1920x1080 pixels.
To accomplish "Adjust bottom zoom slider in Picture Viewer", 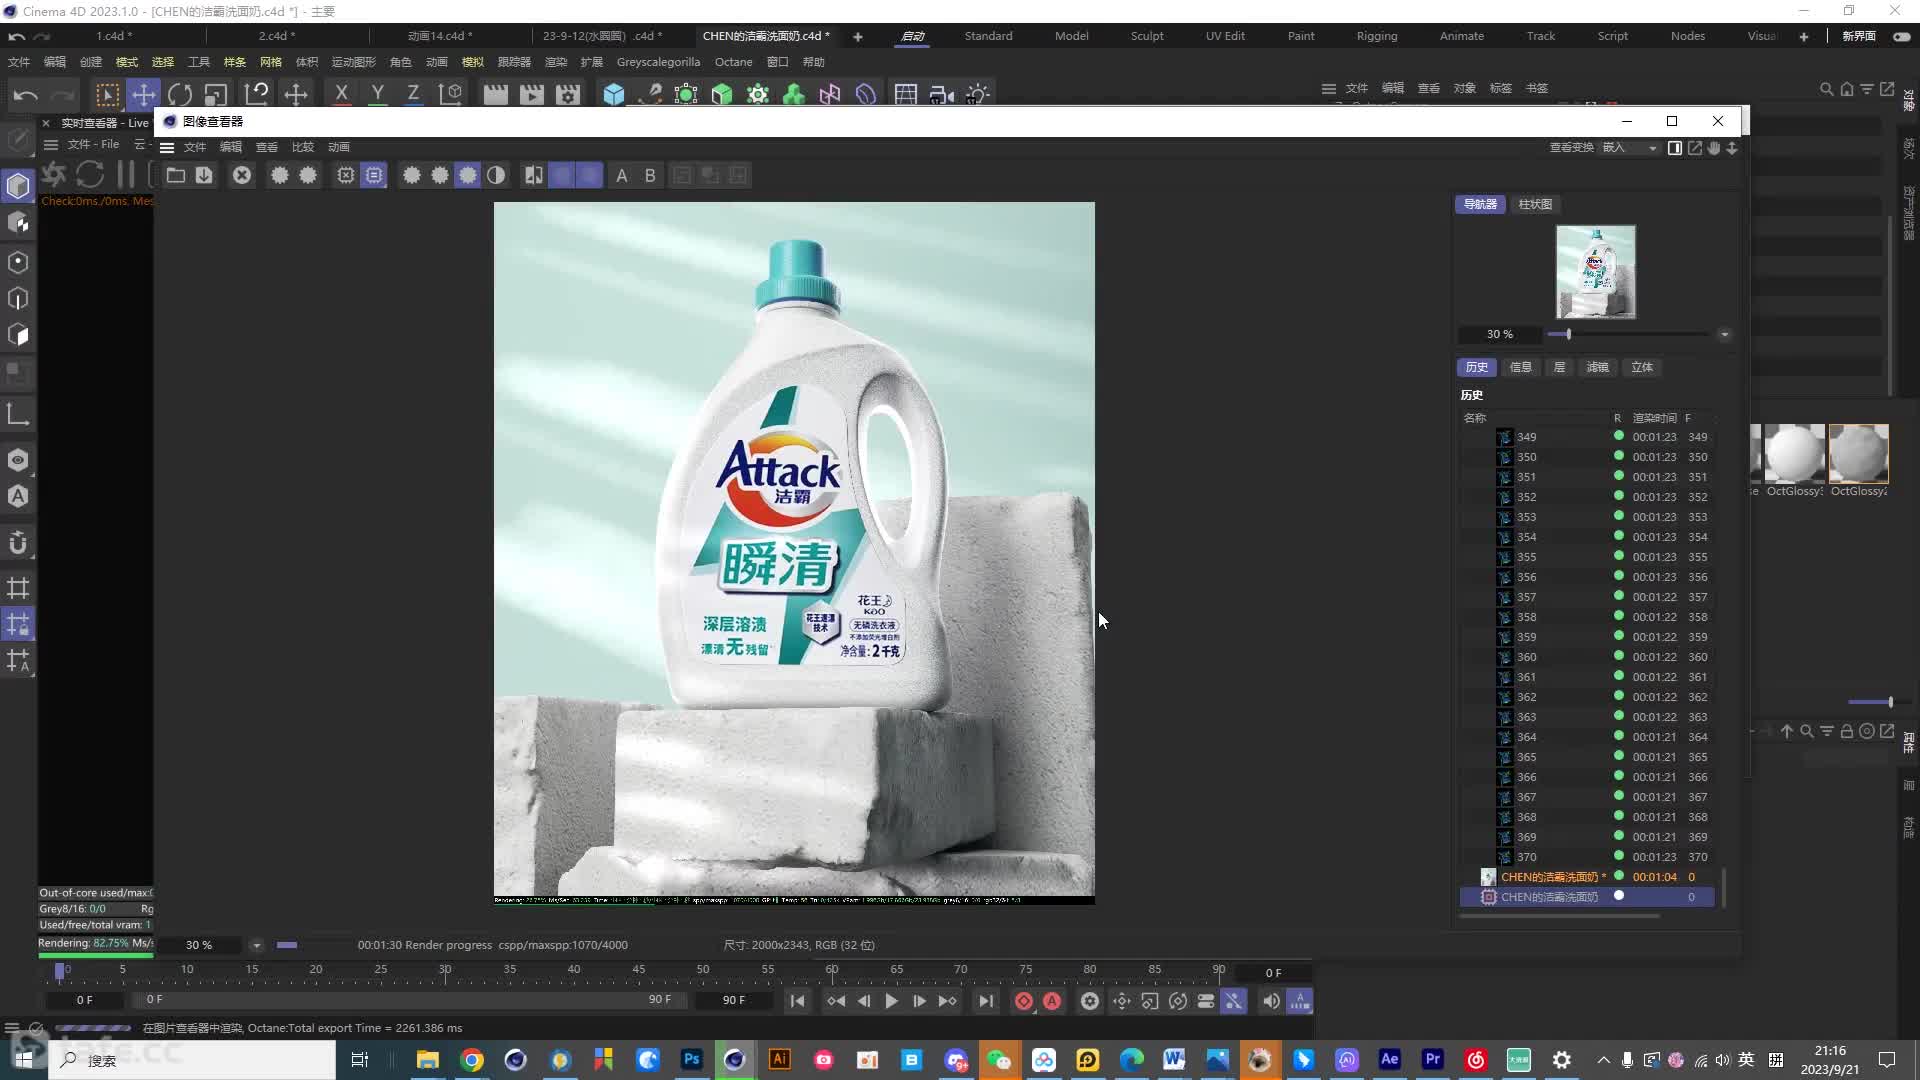I will [x=287, y=945].
